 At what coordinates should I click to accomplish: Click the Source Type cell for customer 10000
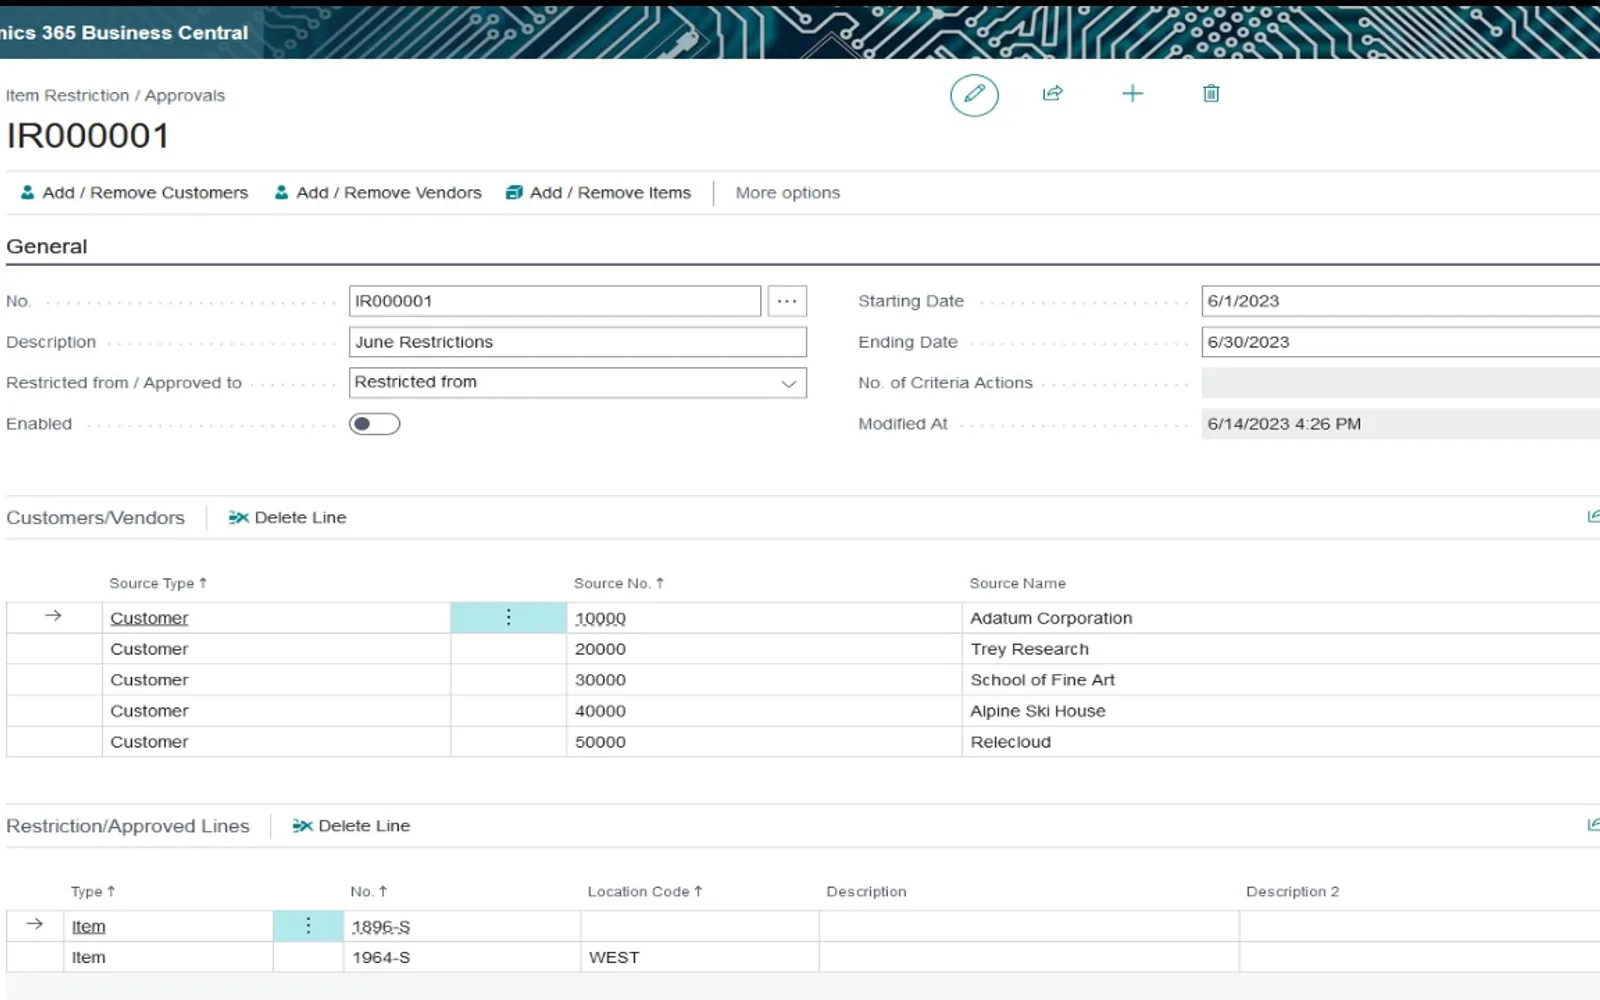[276, 618]
